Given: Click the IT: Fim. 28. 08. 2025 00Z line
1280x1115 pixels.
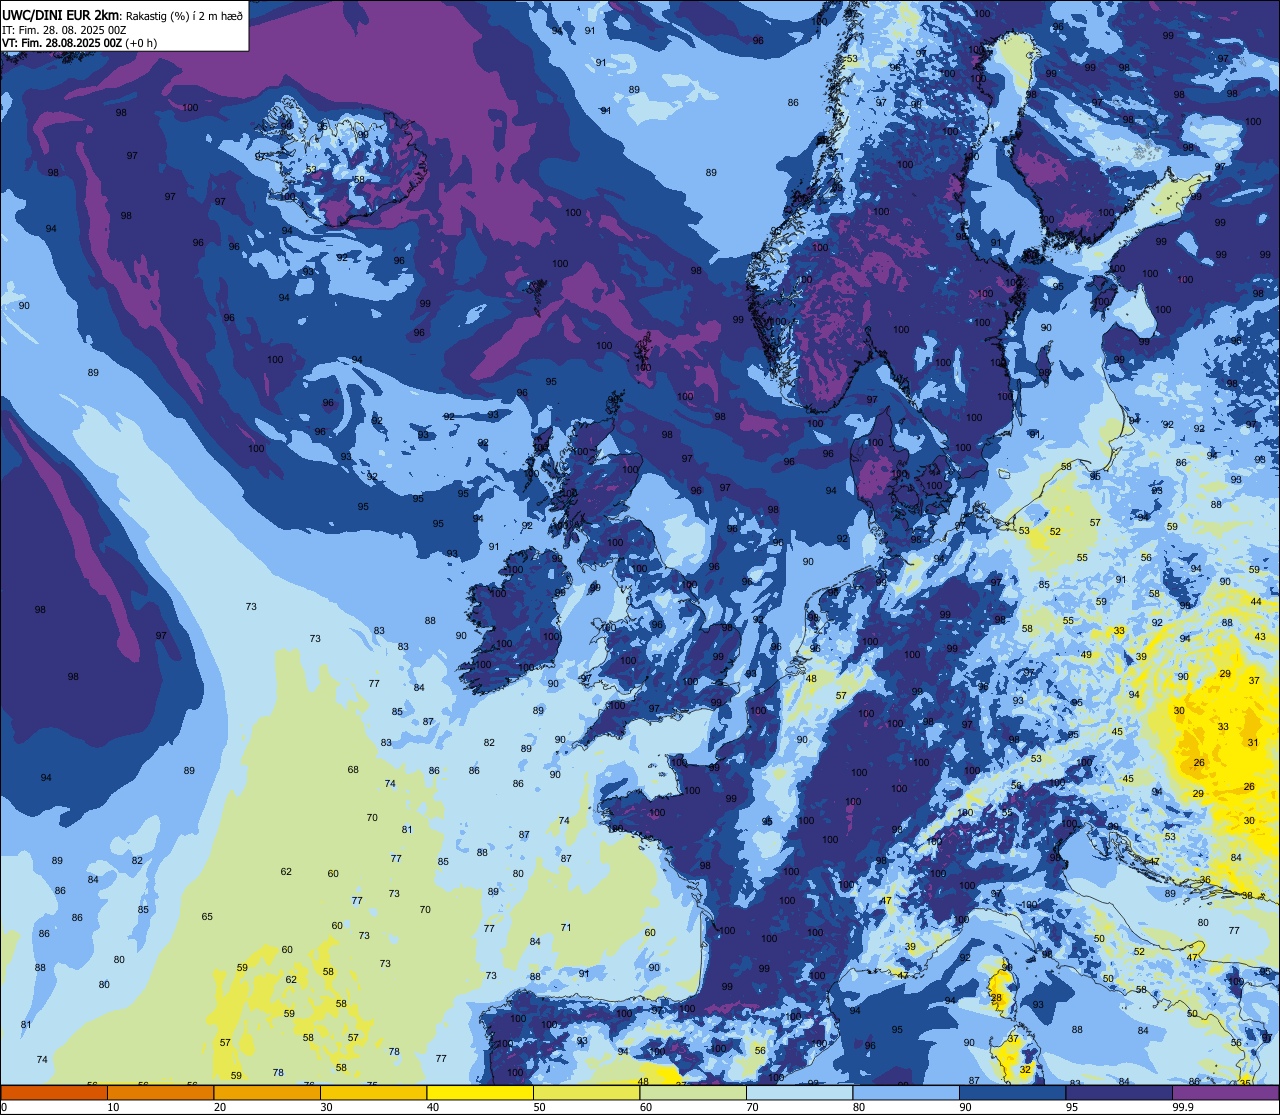Looking at the screenshot, I should (65, 30).
